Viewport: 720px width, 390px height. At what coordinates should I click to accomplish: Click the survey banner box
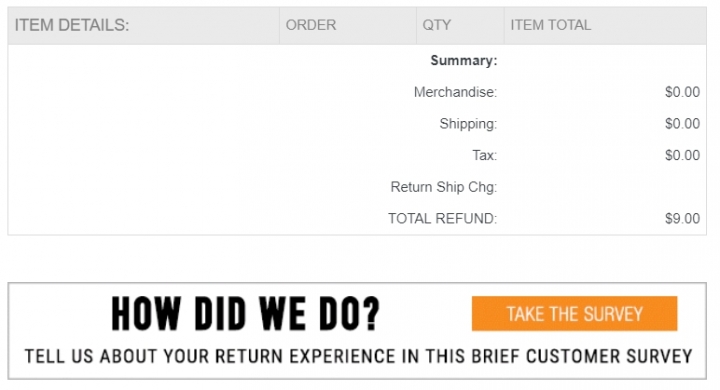pyautogui.click(x=357, y=331)
